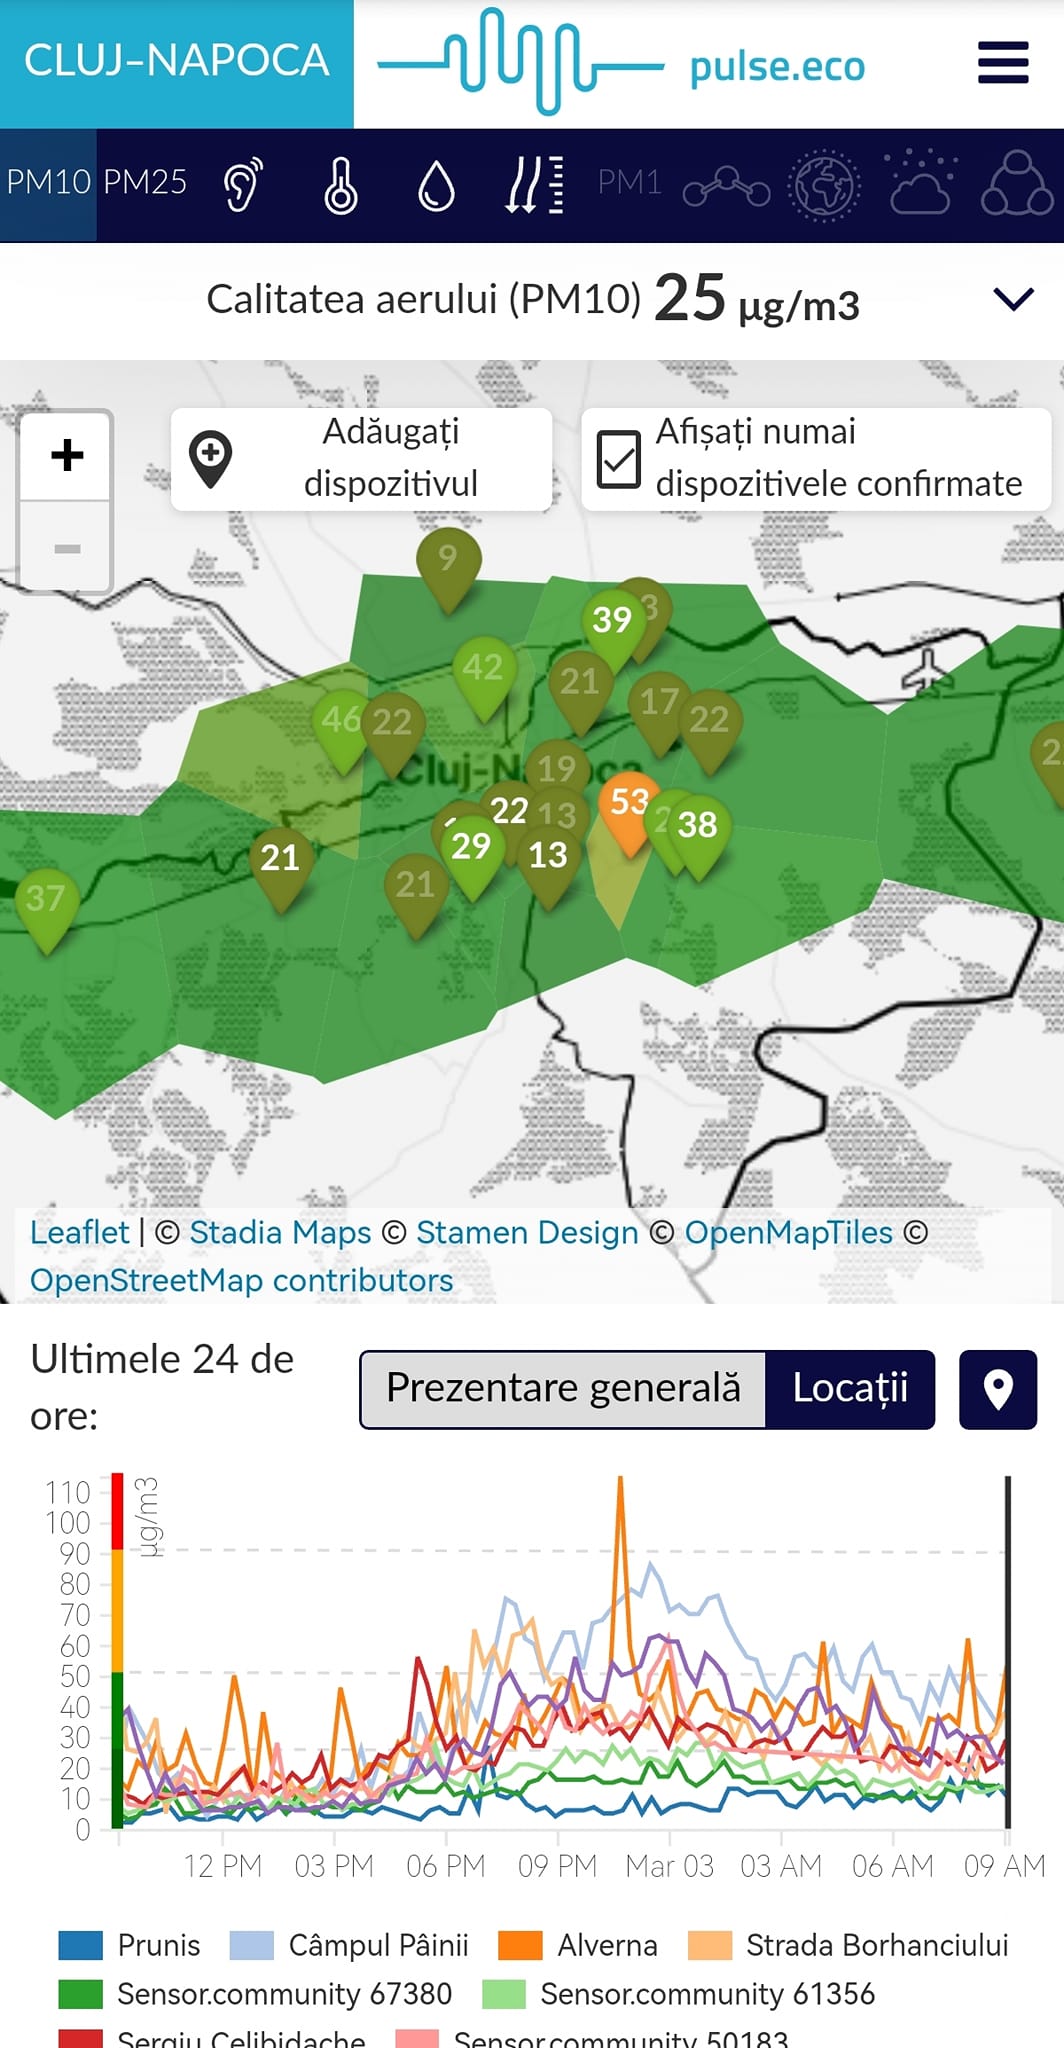Expand the air quality details chevron

pos(1012,299)
